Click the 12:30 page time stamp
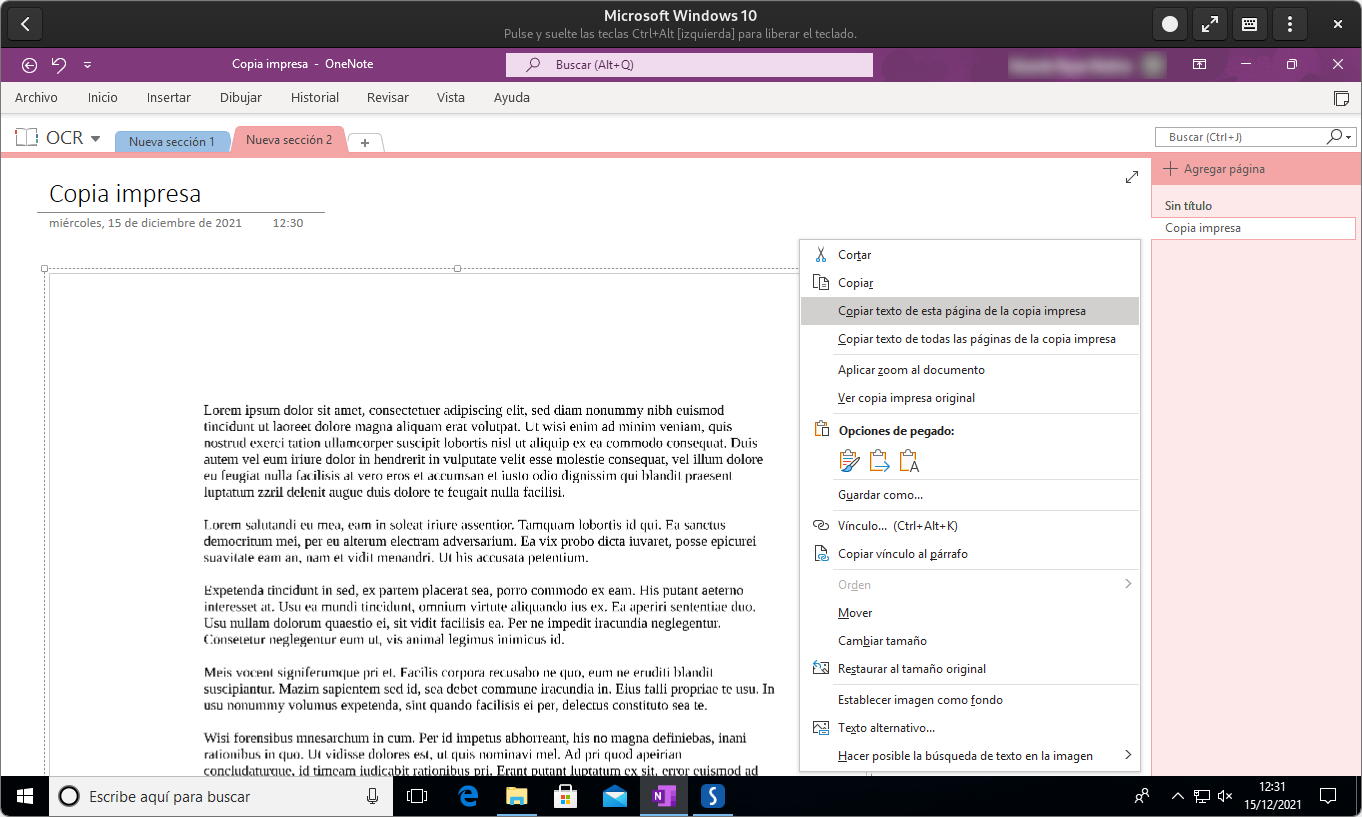 point(288,223)
